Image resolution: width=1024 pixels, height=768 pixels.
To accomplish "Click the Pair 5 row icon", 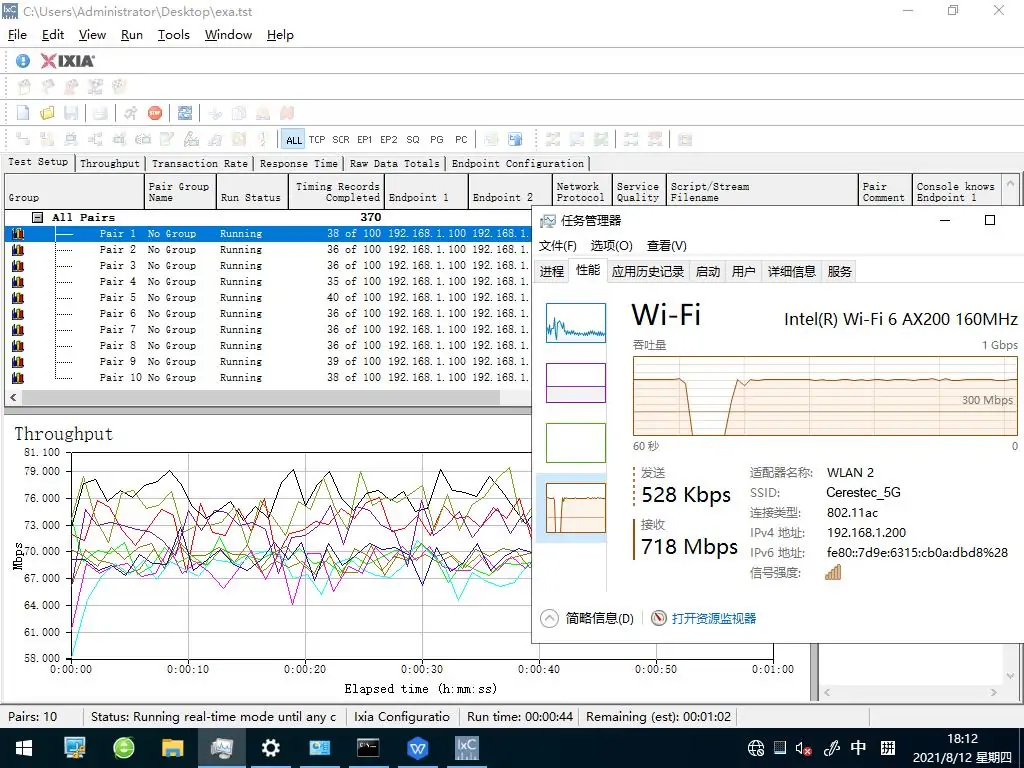I will tap(18, 297).
